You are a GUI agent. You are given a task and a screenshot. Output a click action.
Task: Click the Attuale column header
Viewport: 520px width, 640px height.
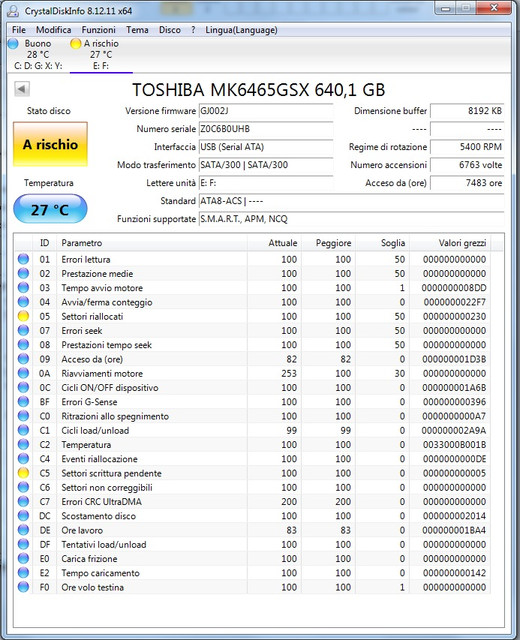coord(274,243)
